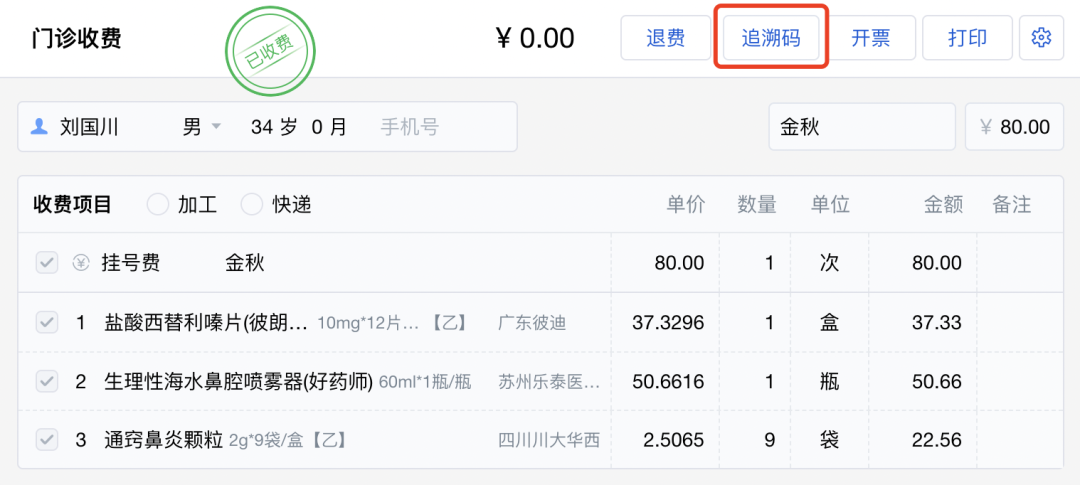This screenshot has width=1080, height=485.
Task: Click the 开票 invoice button
Action: pyautogui.click(x=870, y=38)
